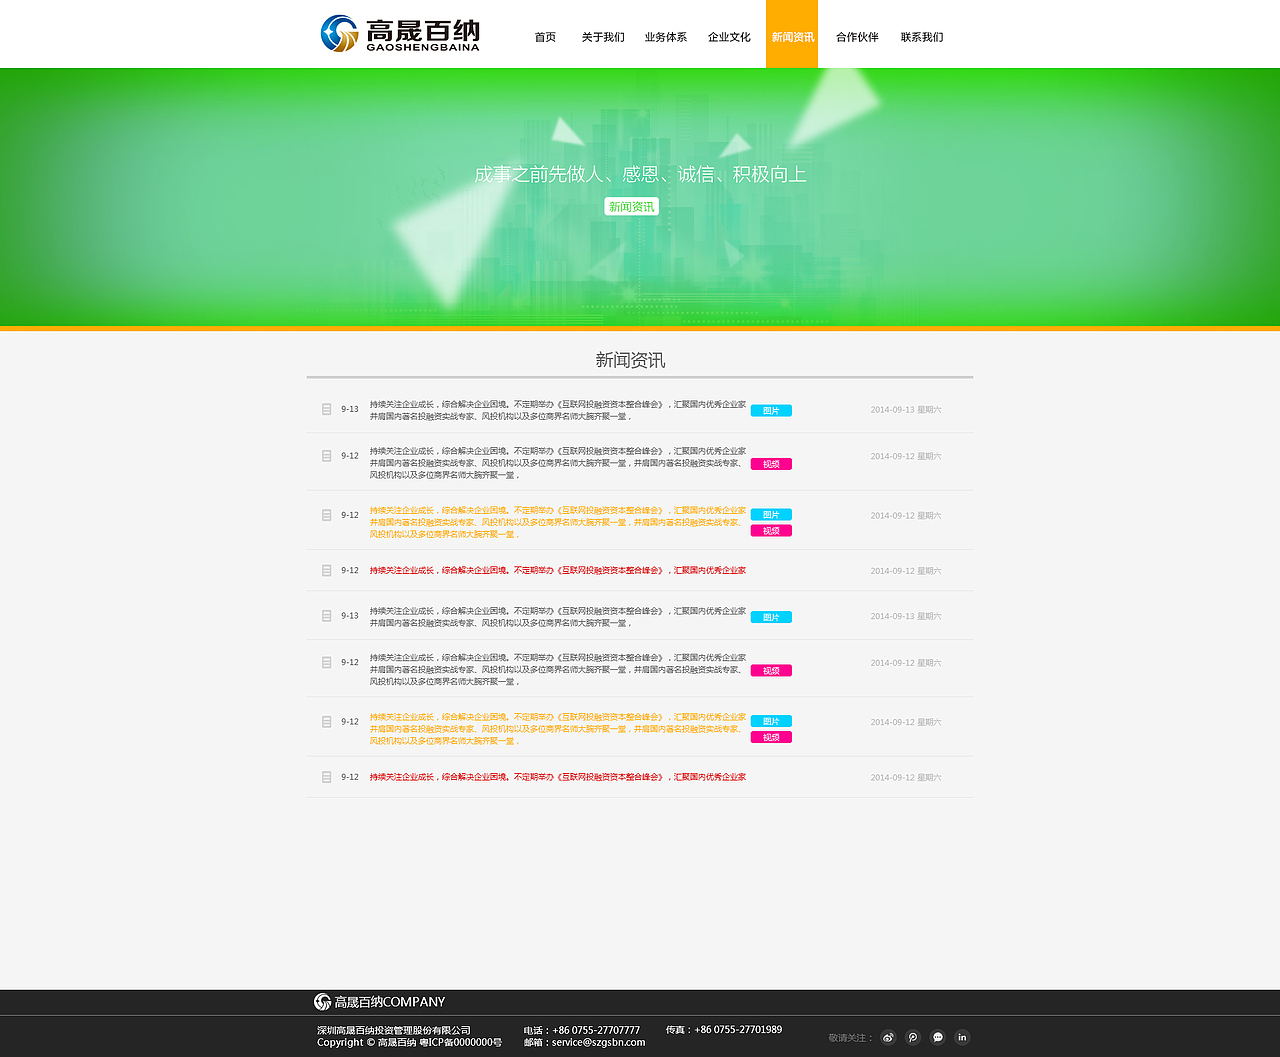
Task: Open the 联系我们 menu item
Action: [x=922, y=37]
